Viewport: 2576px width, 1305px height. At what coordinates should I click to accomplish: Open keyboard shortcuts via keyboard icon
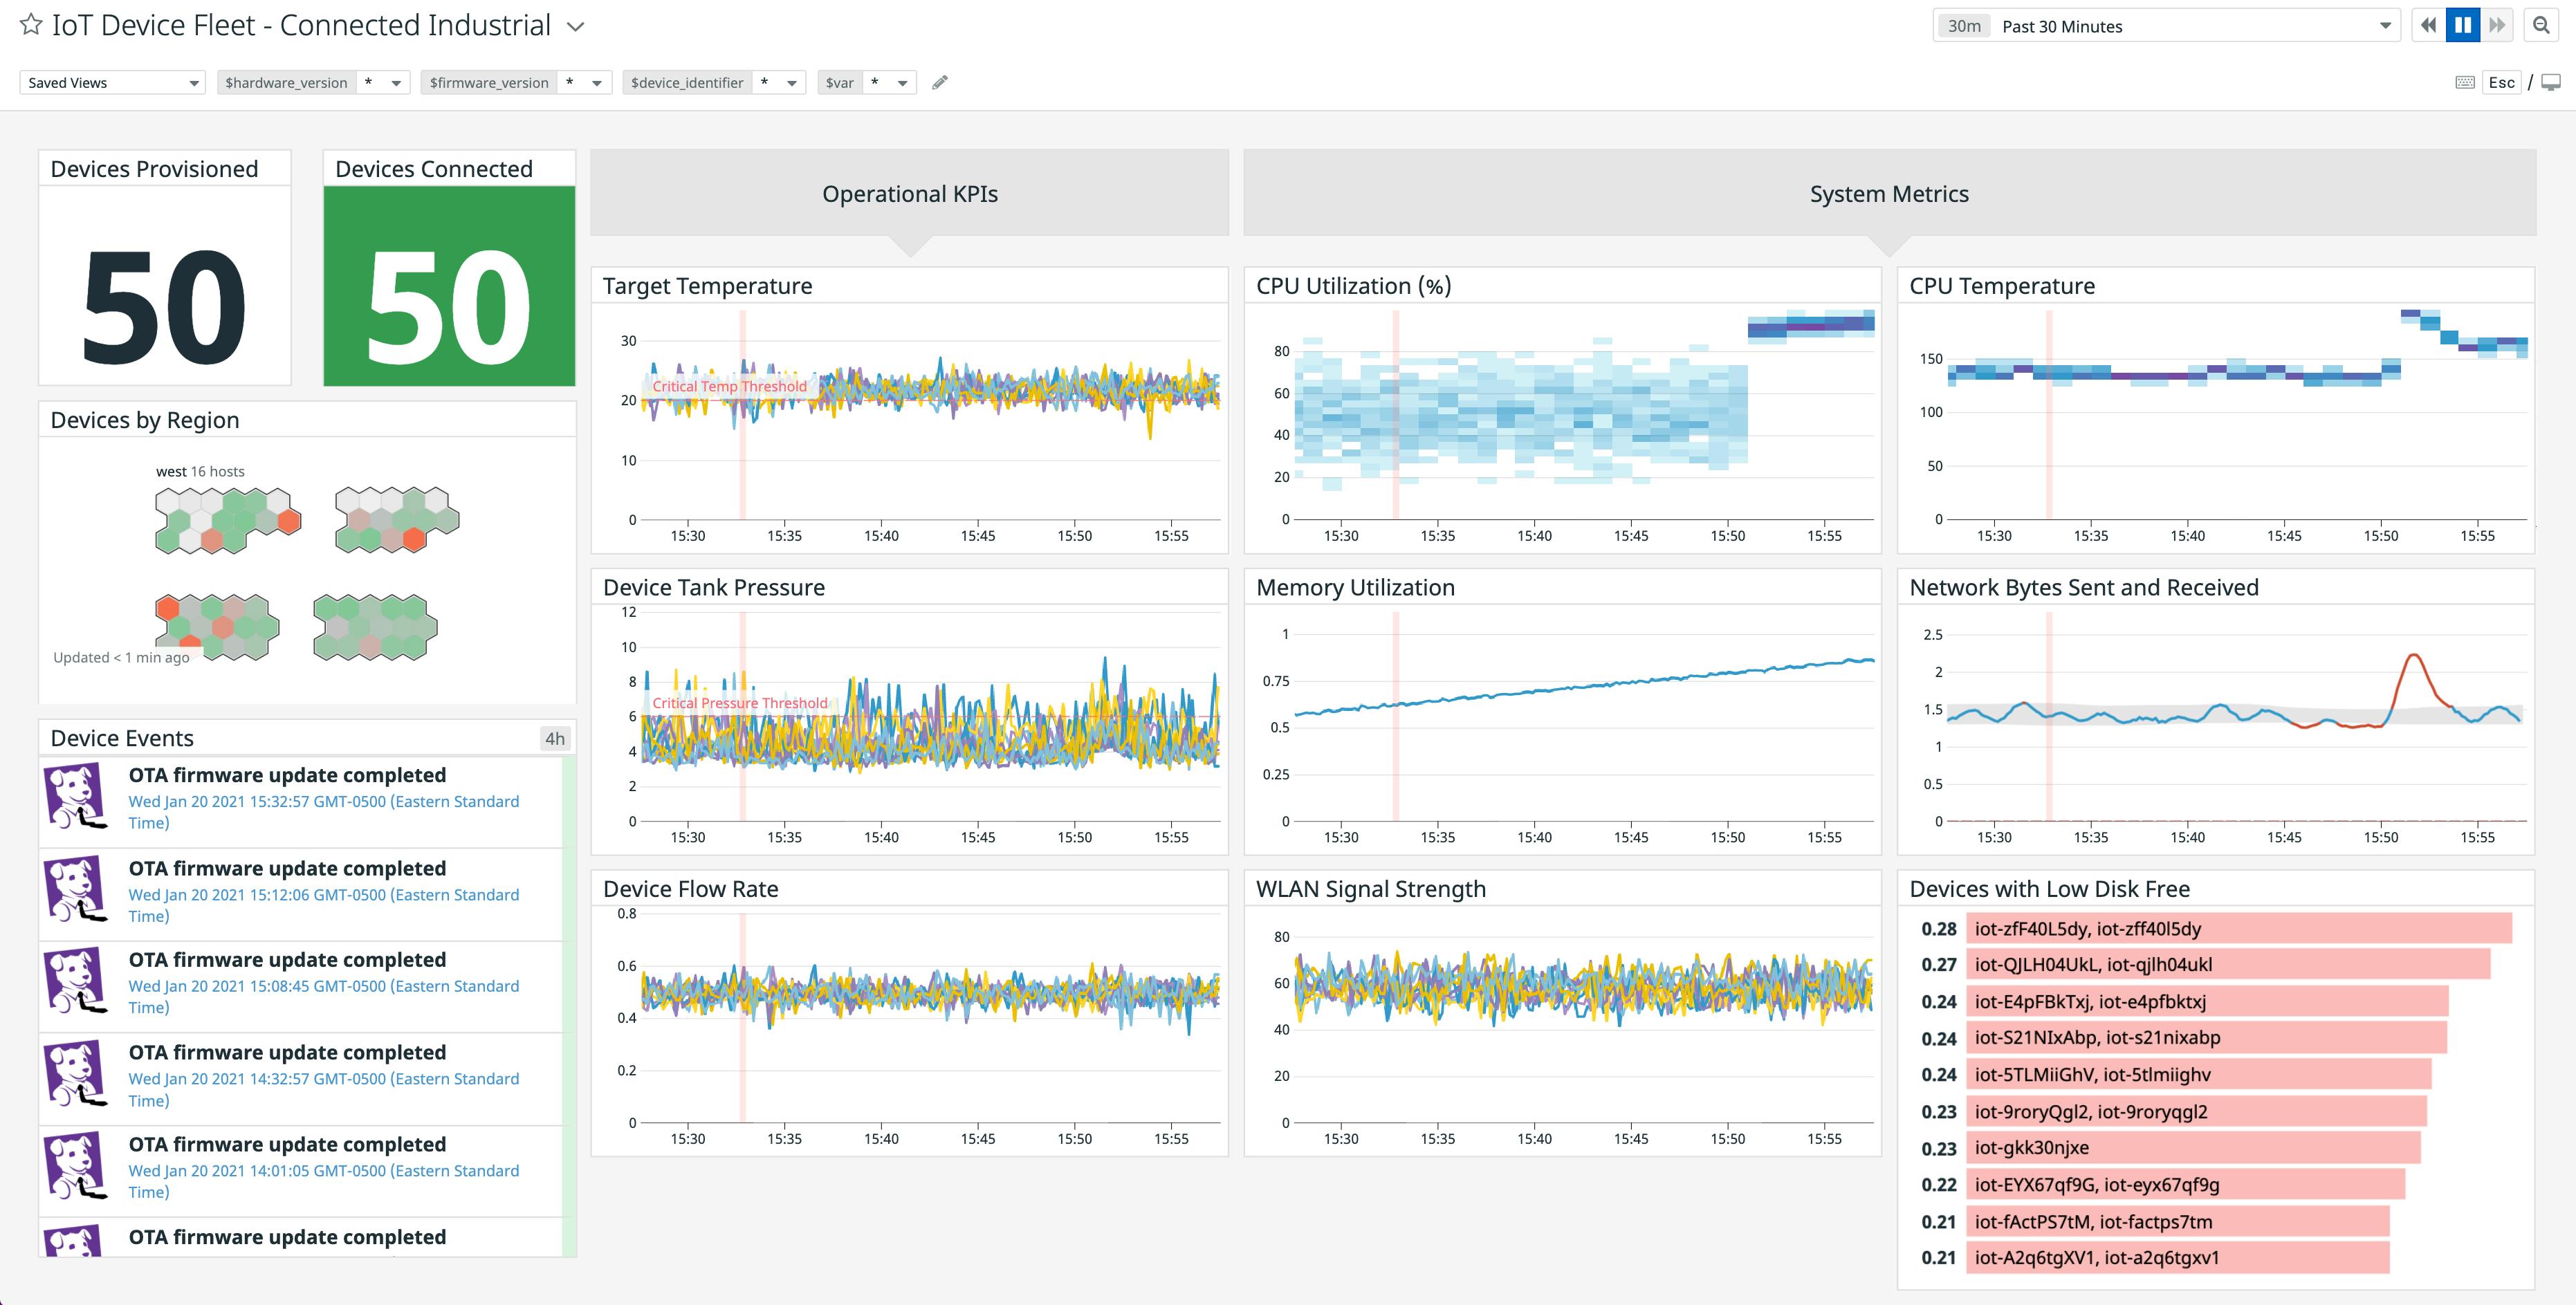pyautogui.click(x=2465, y=82)
